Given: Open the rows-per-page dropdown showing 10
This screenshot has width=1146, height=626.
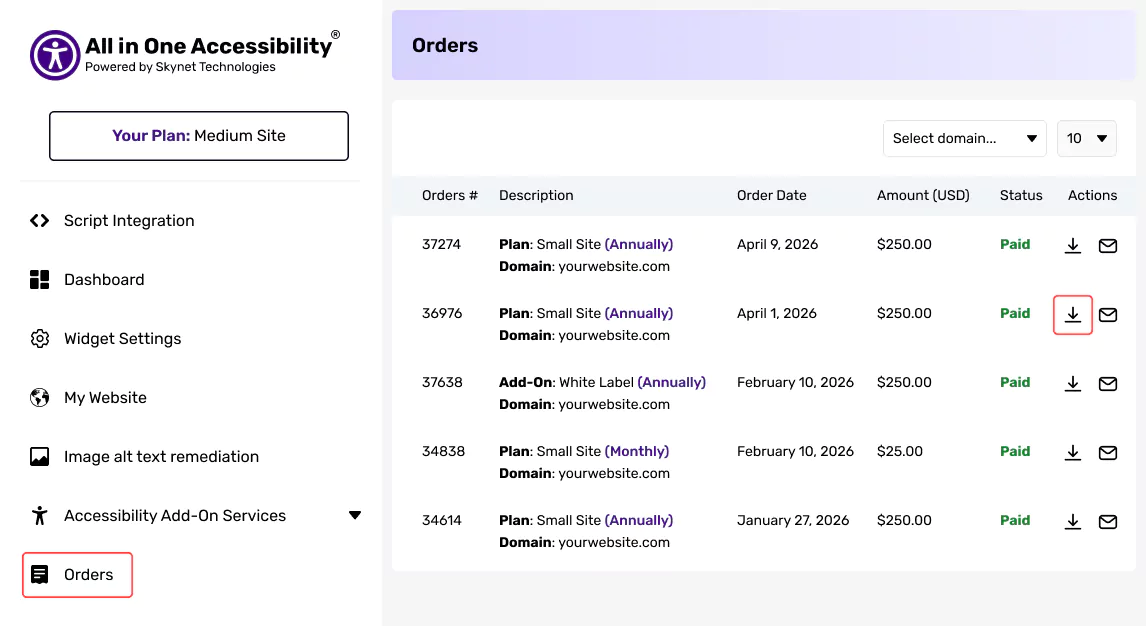Looking at the screenshot, I should (1086, 138).
